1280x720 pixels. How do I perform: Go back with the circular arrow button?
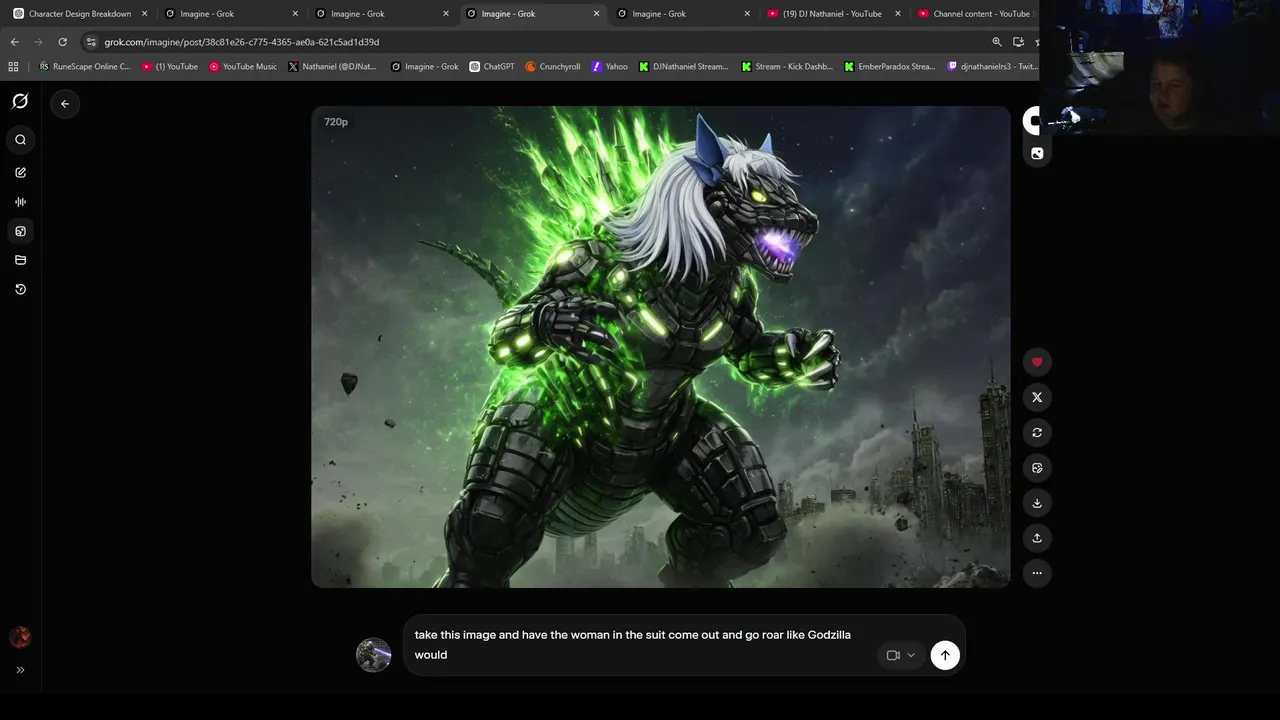65,104
